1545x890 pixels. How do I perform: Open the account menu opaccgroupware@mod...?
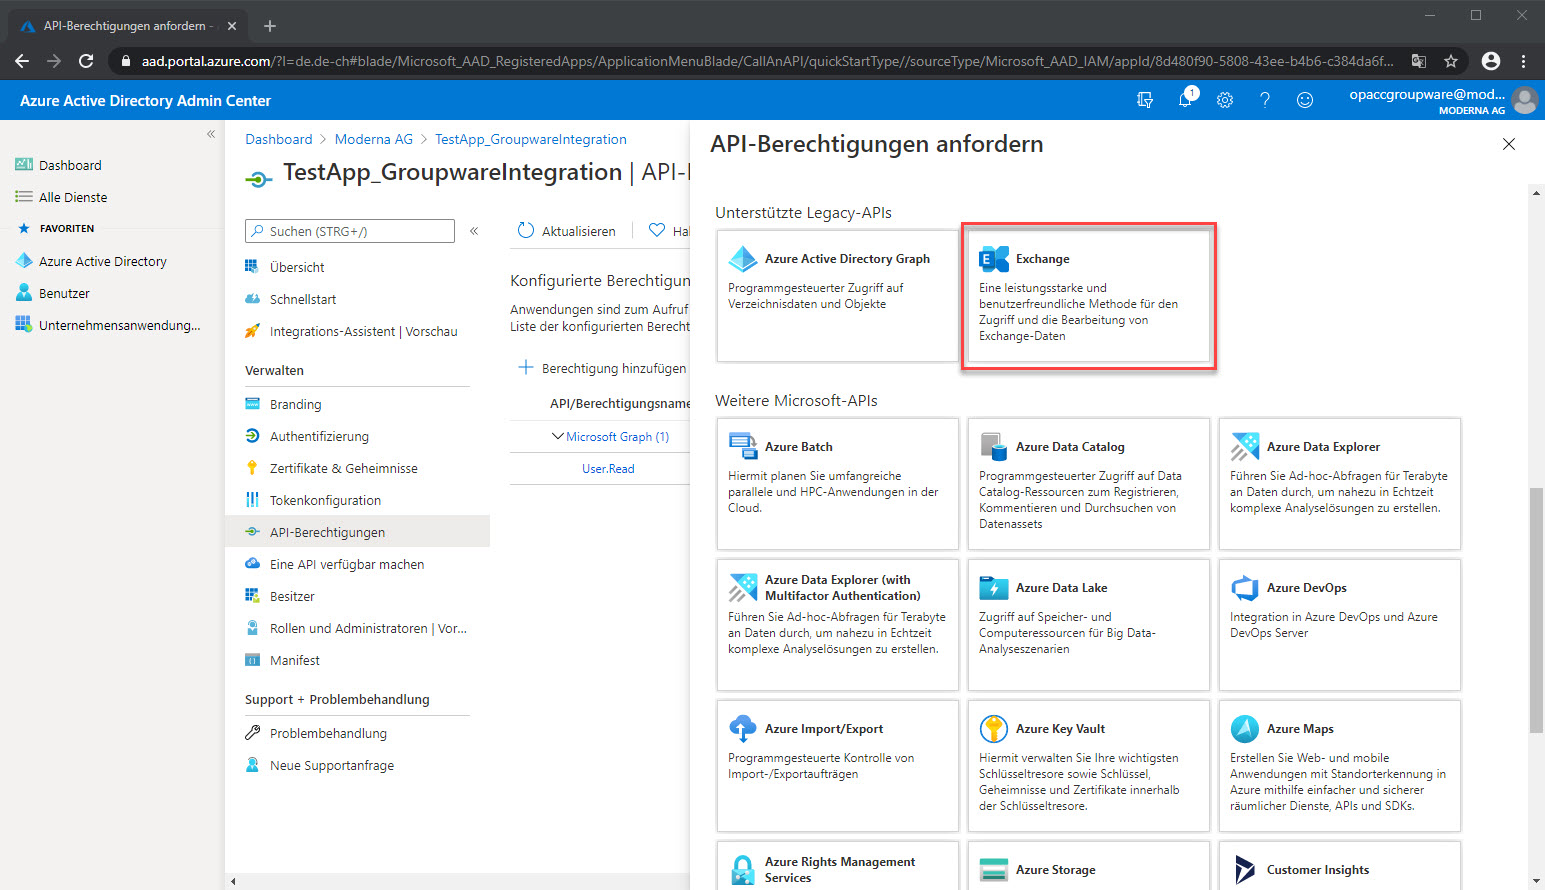click(x=1440, y=100)
